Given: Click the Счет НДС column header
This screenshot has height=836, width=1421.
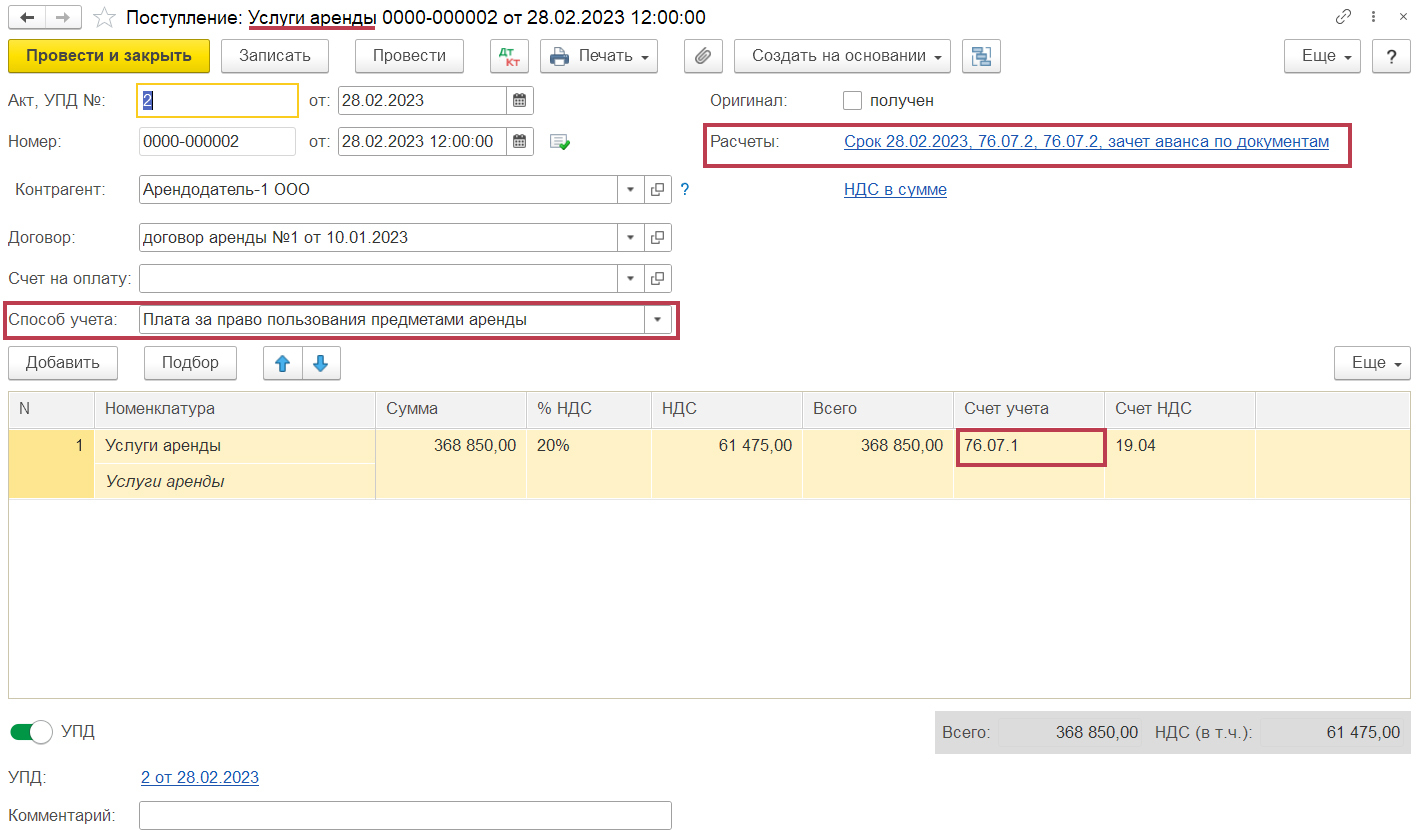Looking at the screenshot, I should pyautogui.click(x=1180, y=409).
